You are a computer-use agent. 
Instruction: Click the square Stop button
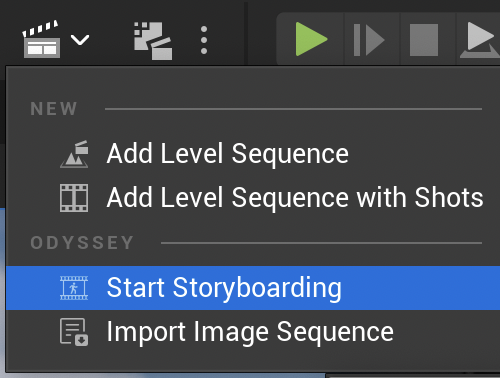pos(424,40)
